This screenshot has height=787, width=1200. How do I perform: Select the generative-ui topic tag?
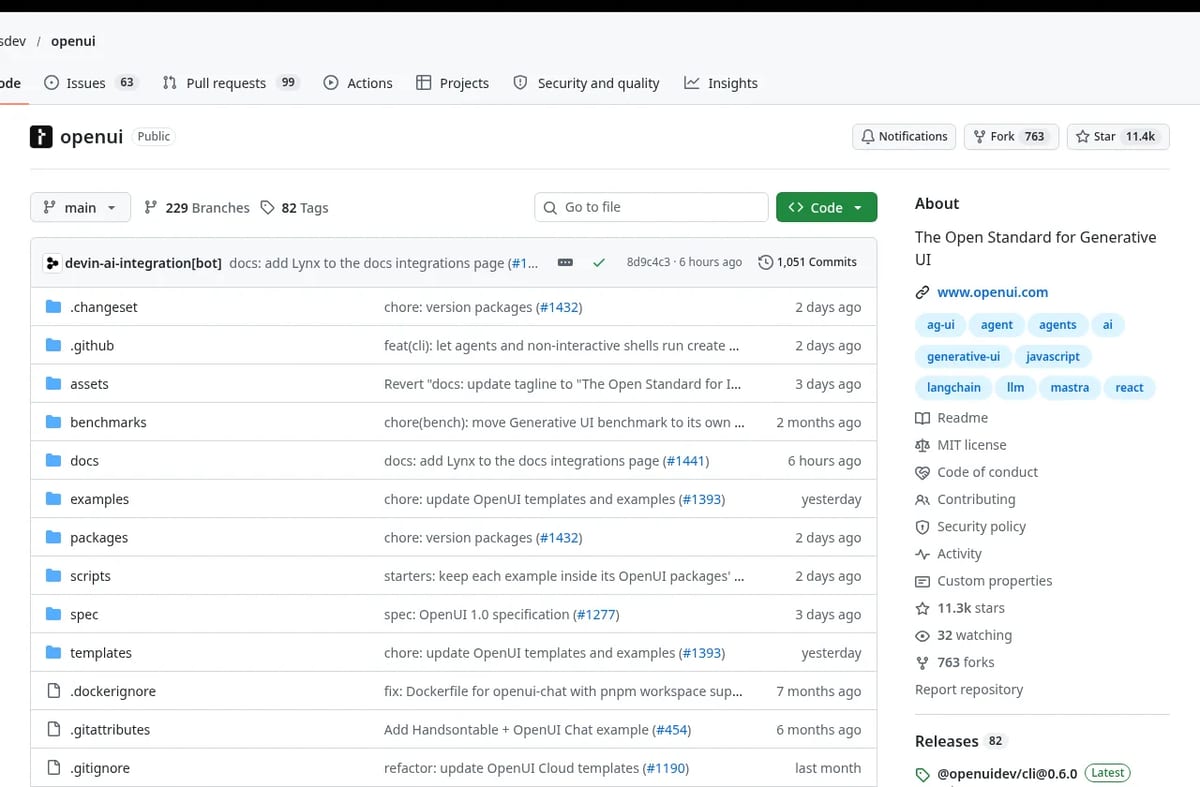[963, 357]
